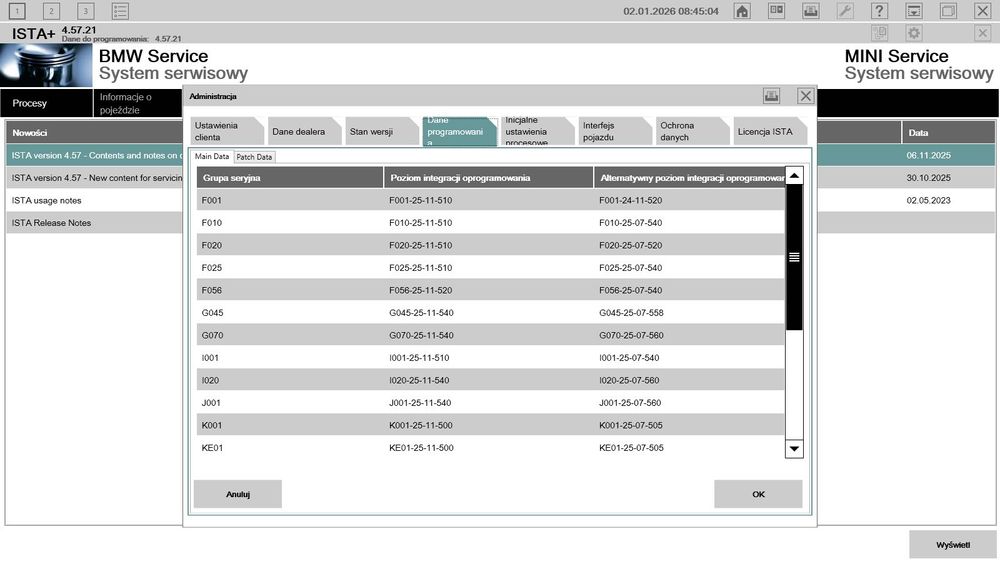Select the G045 series row

pos(490,312)
